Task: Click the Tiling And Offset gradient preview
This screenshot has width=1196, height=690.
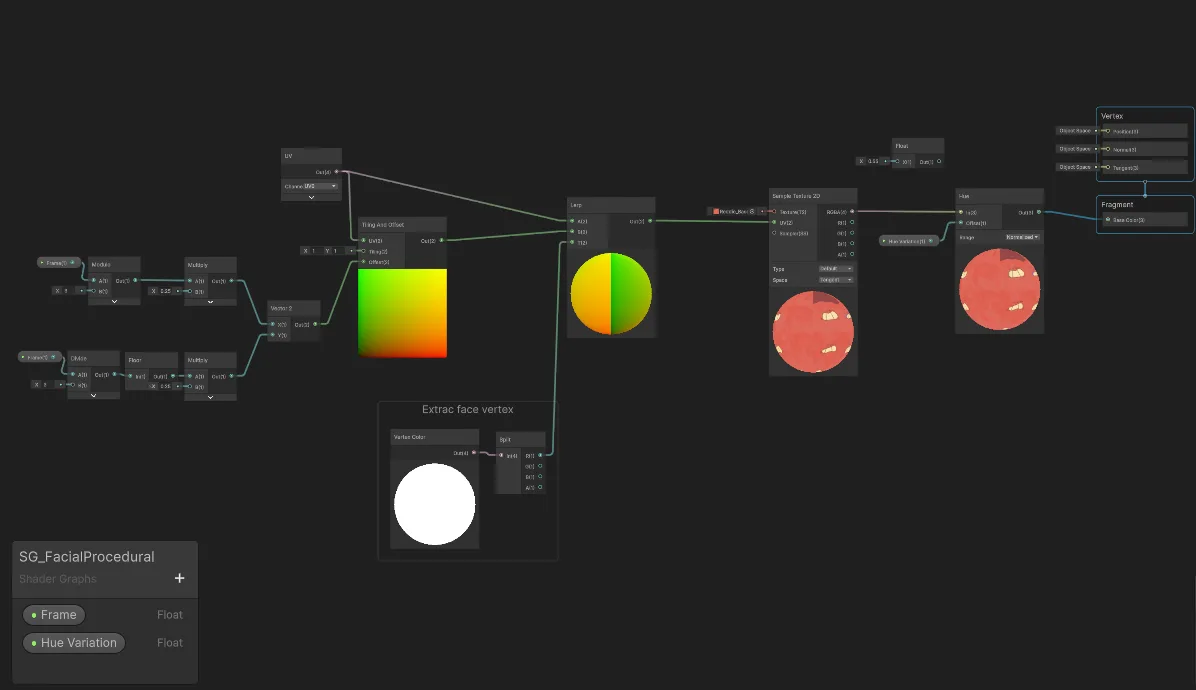Action: click(403, 313)
